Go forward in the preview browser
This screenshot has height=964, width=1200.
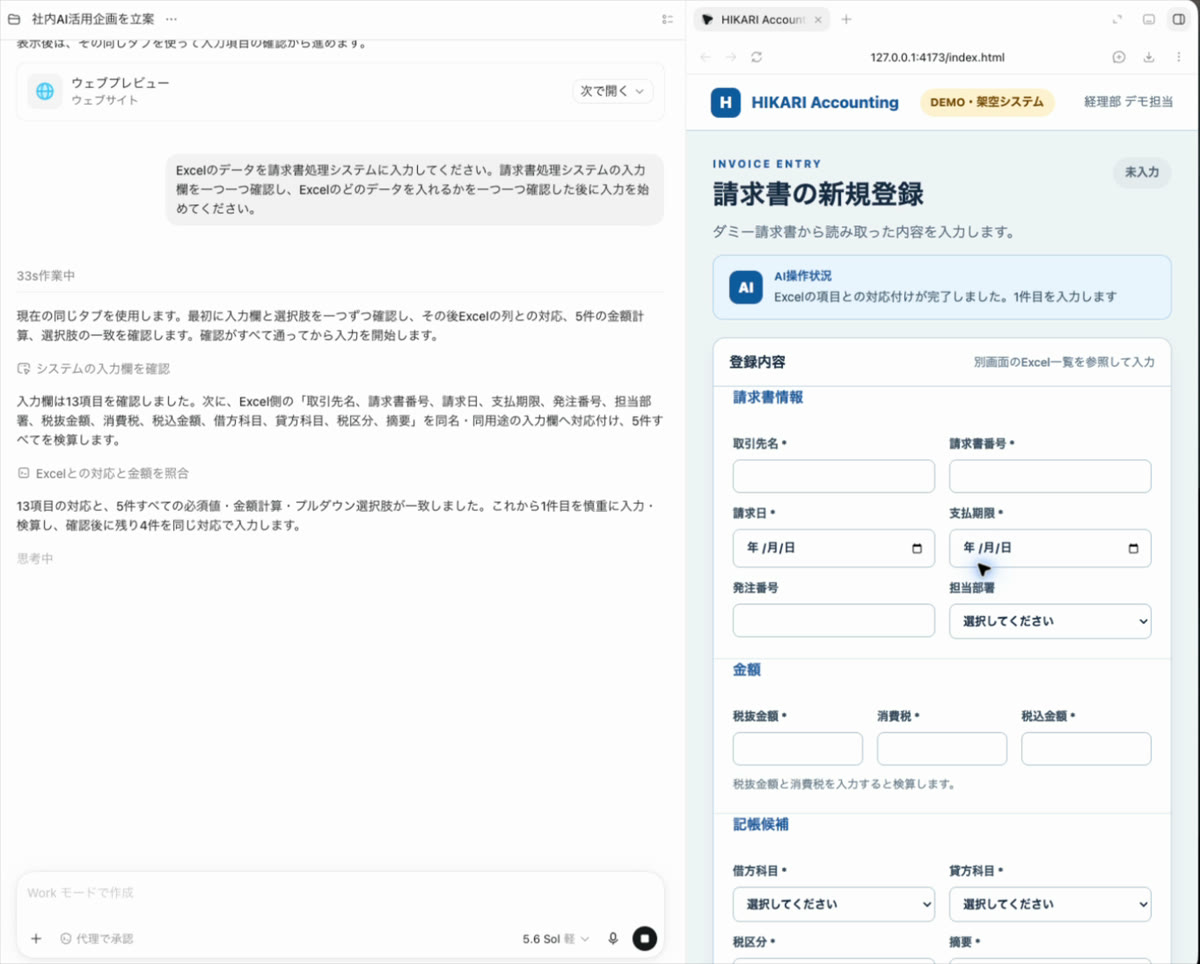click(731, 57)
